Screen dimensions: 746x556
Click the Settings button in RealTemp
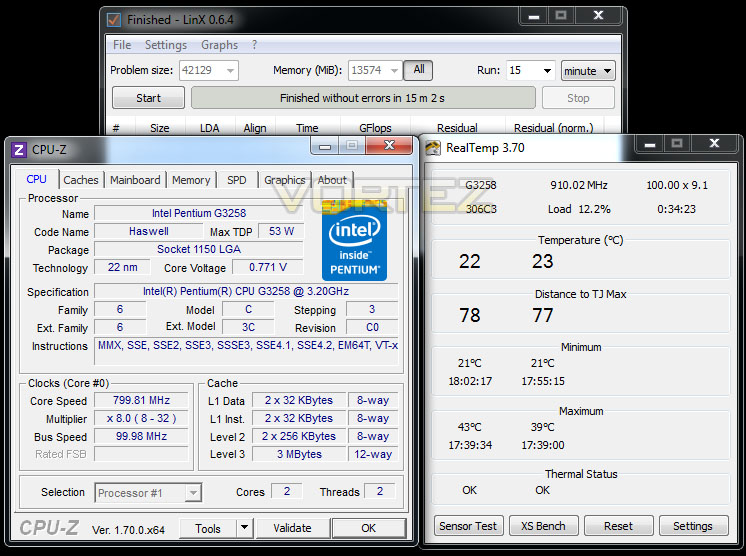click(693, 526)
